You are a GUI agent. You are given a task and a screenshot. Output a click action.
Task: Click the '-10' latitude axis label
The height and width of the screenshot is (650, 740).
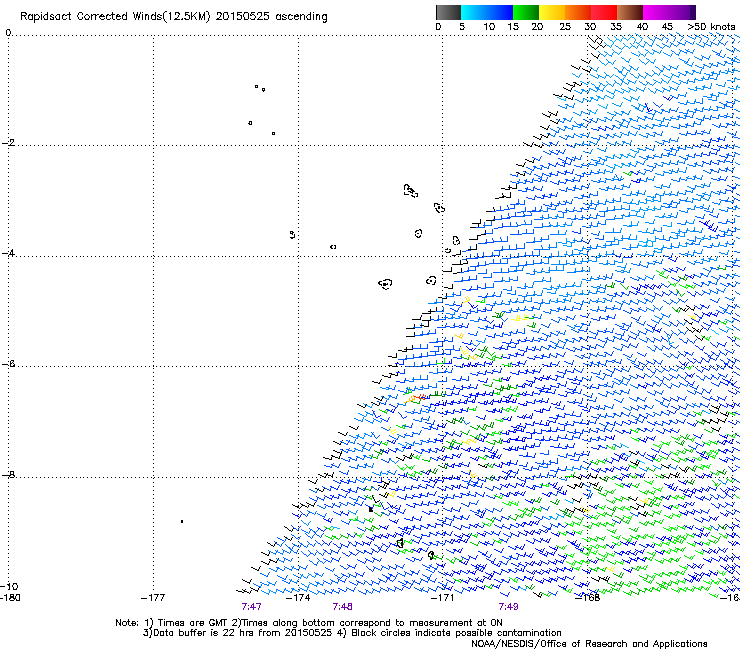(9, 586)
